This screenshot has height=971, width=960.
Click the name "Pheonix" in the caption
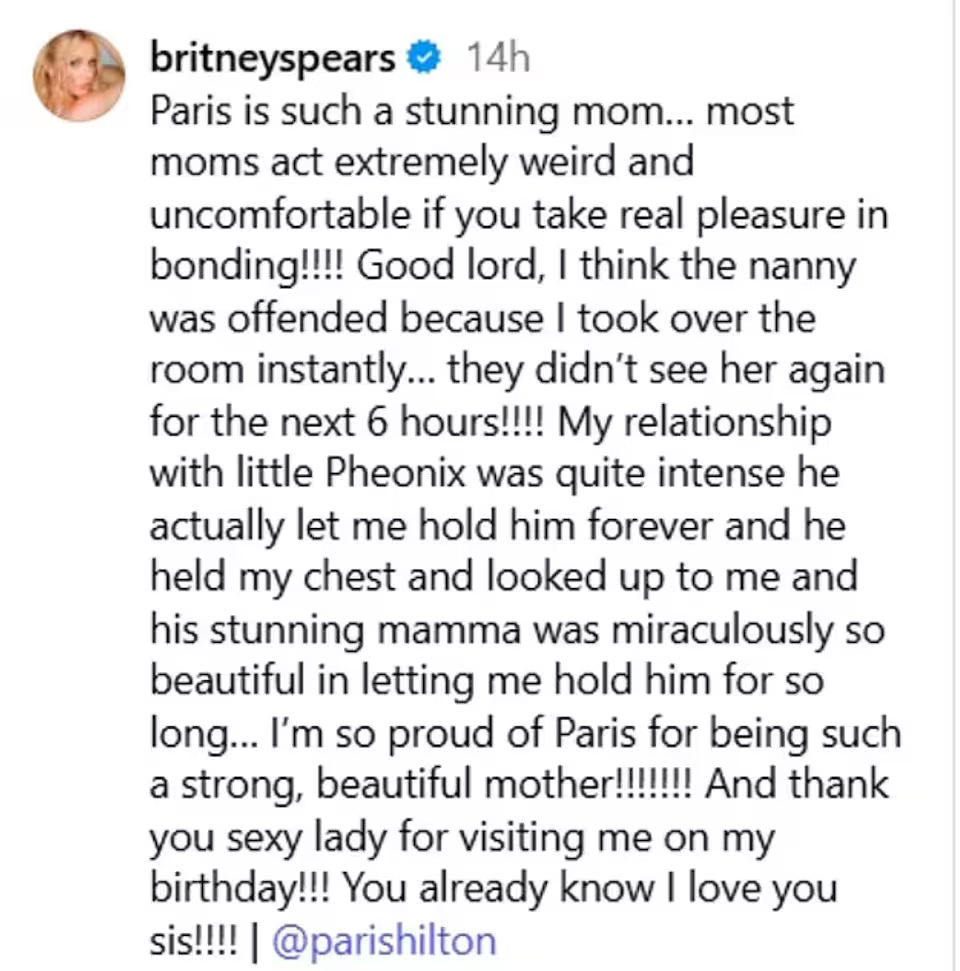point(402,474)
